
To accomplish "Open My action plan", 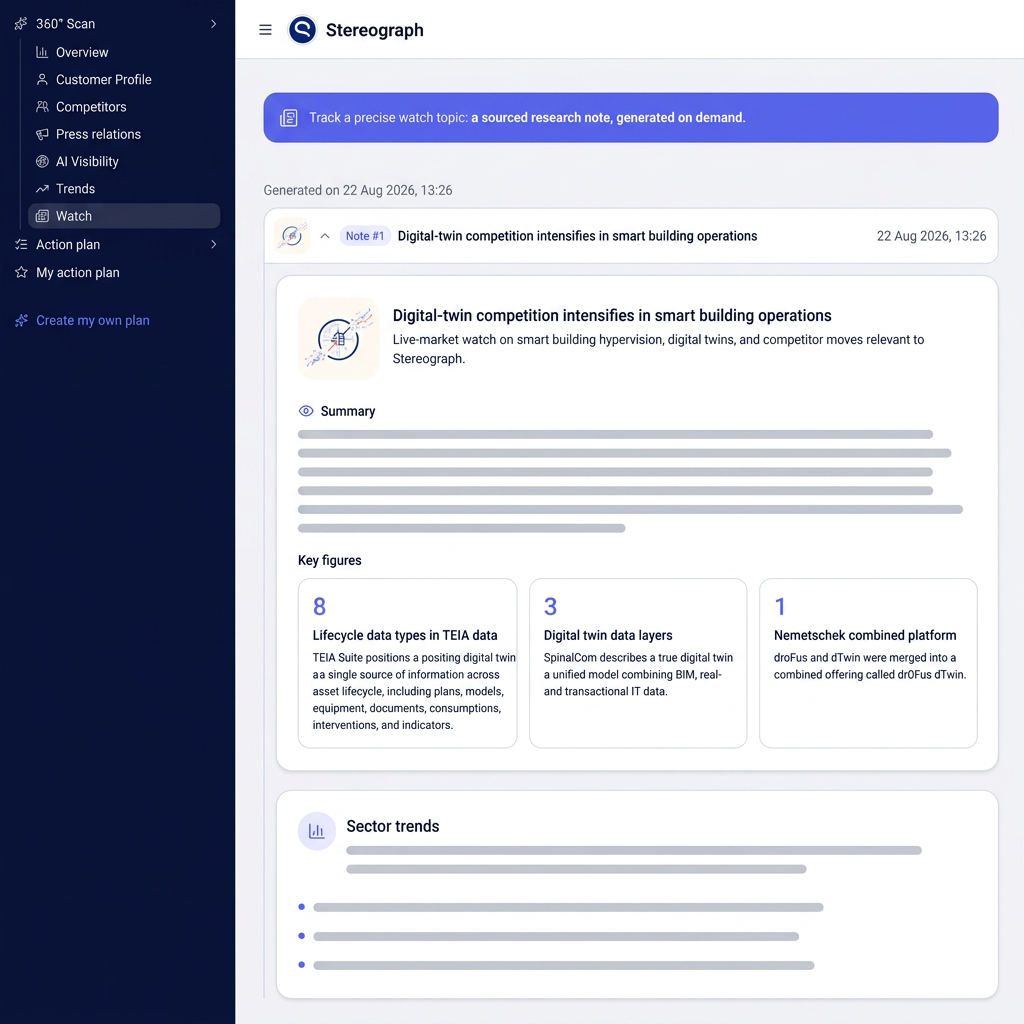I will 78,273.
